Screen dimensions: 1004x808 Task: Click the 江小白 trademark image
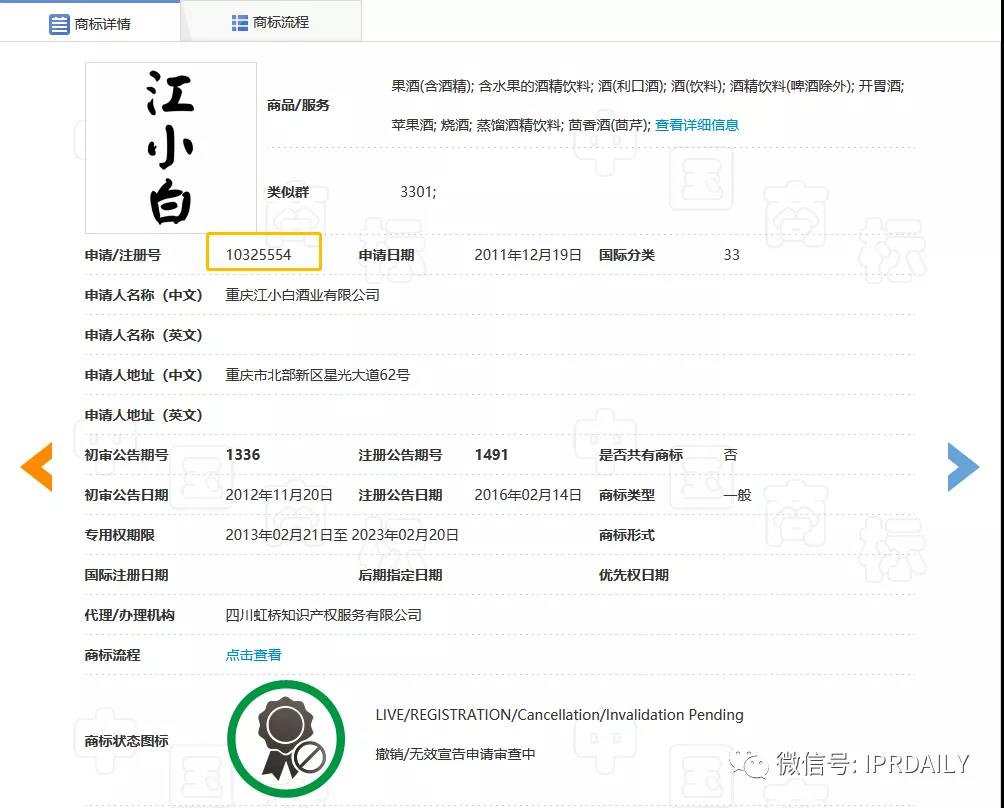coord(171,148)
